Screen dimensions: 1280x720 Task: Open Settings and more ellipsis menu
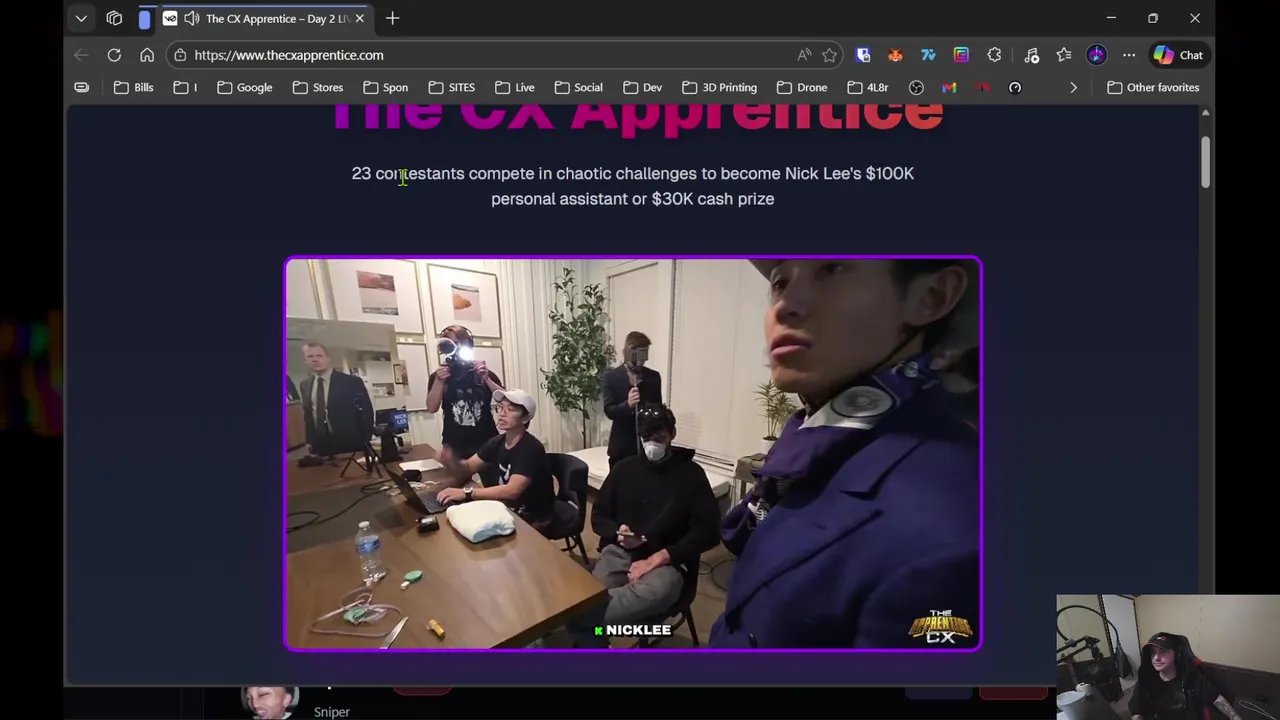pos(1129,55)
